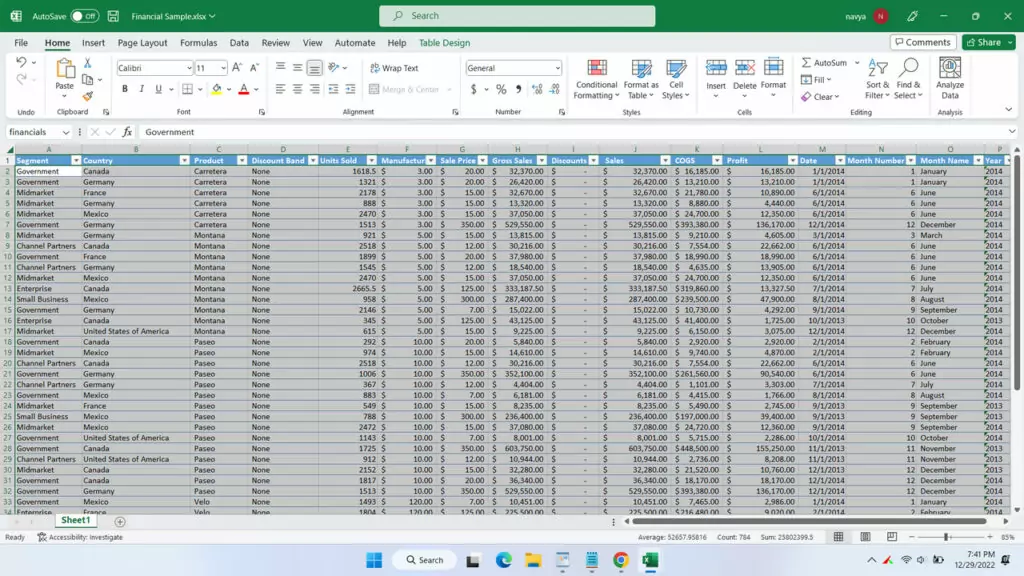
Task: Decrease font size with smaller A icon
Action: (x=255, y=67)
